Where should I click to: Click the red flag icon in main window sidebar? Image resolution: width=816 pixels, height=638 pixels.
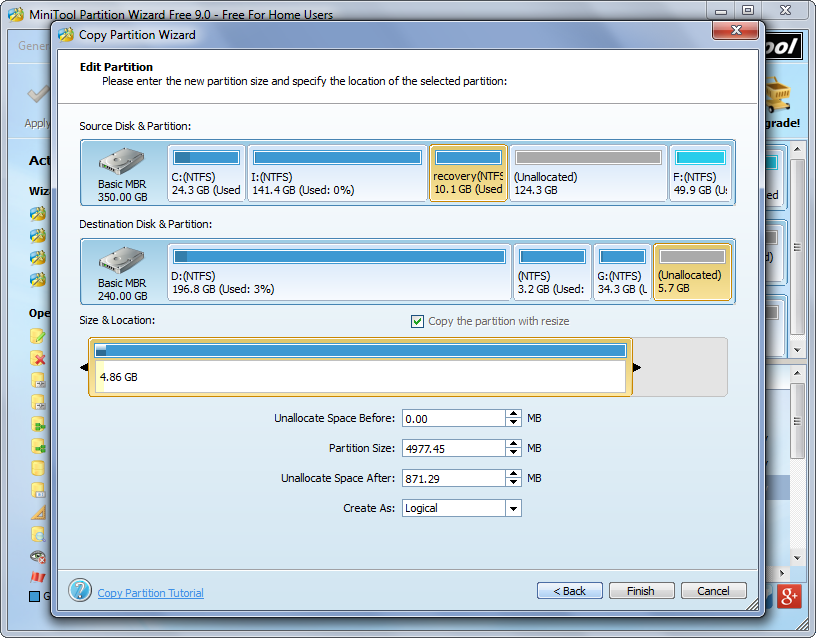[37, 577]
